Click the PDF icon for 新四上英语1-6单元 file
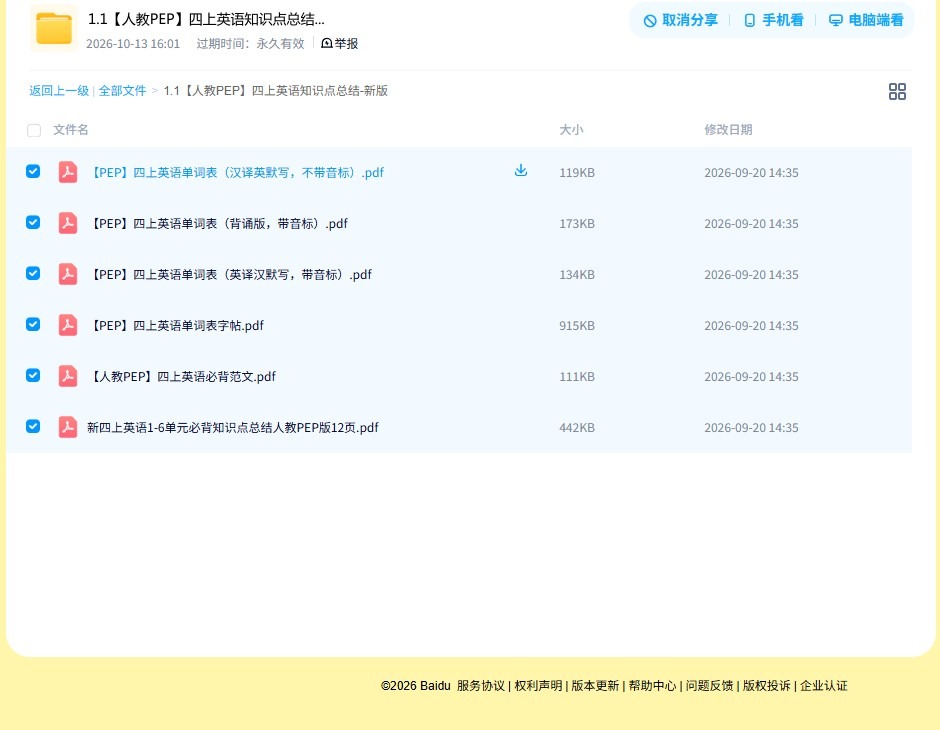The image size is (940, 730). (x=68, y=427)
